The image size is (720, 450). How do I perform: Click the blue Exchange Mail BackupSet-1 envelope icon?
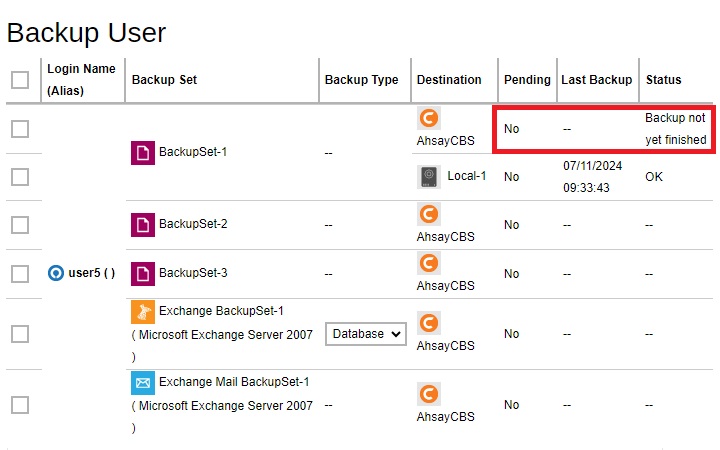point(143,383)
